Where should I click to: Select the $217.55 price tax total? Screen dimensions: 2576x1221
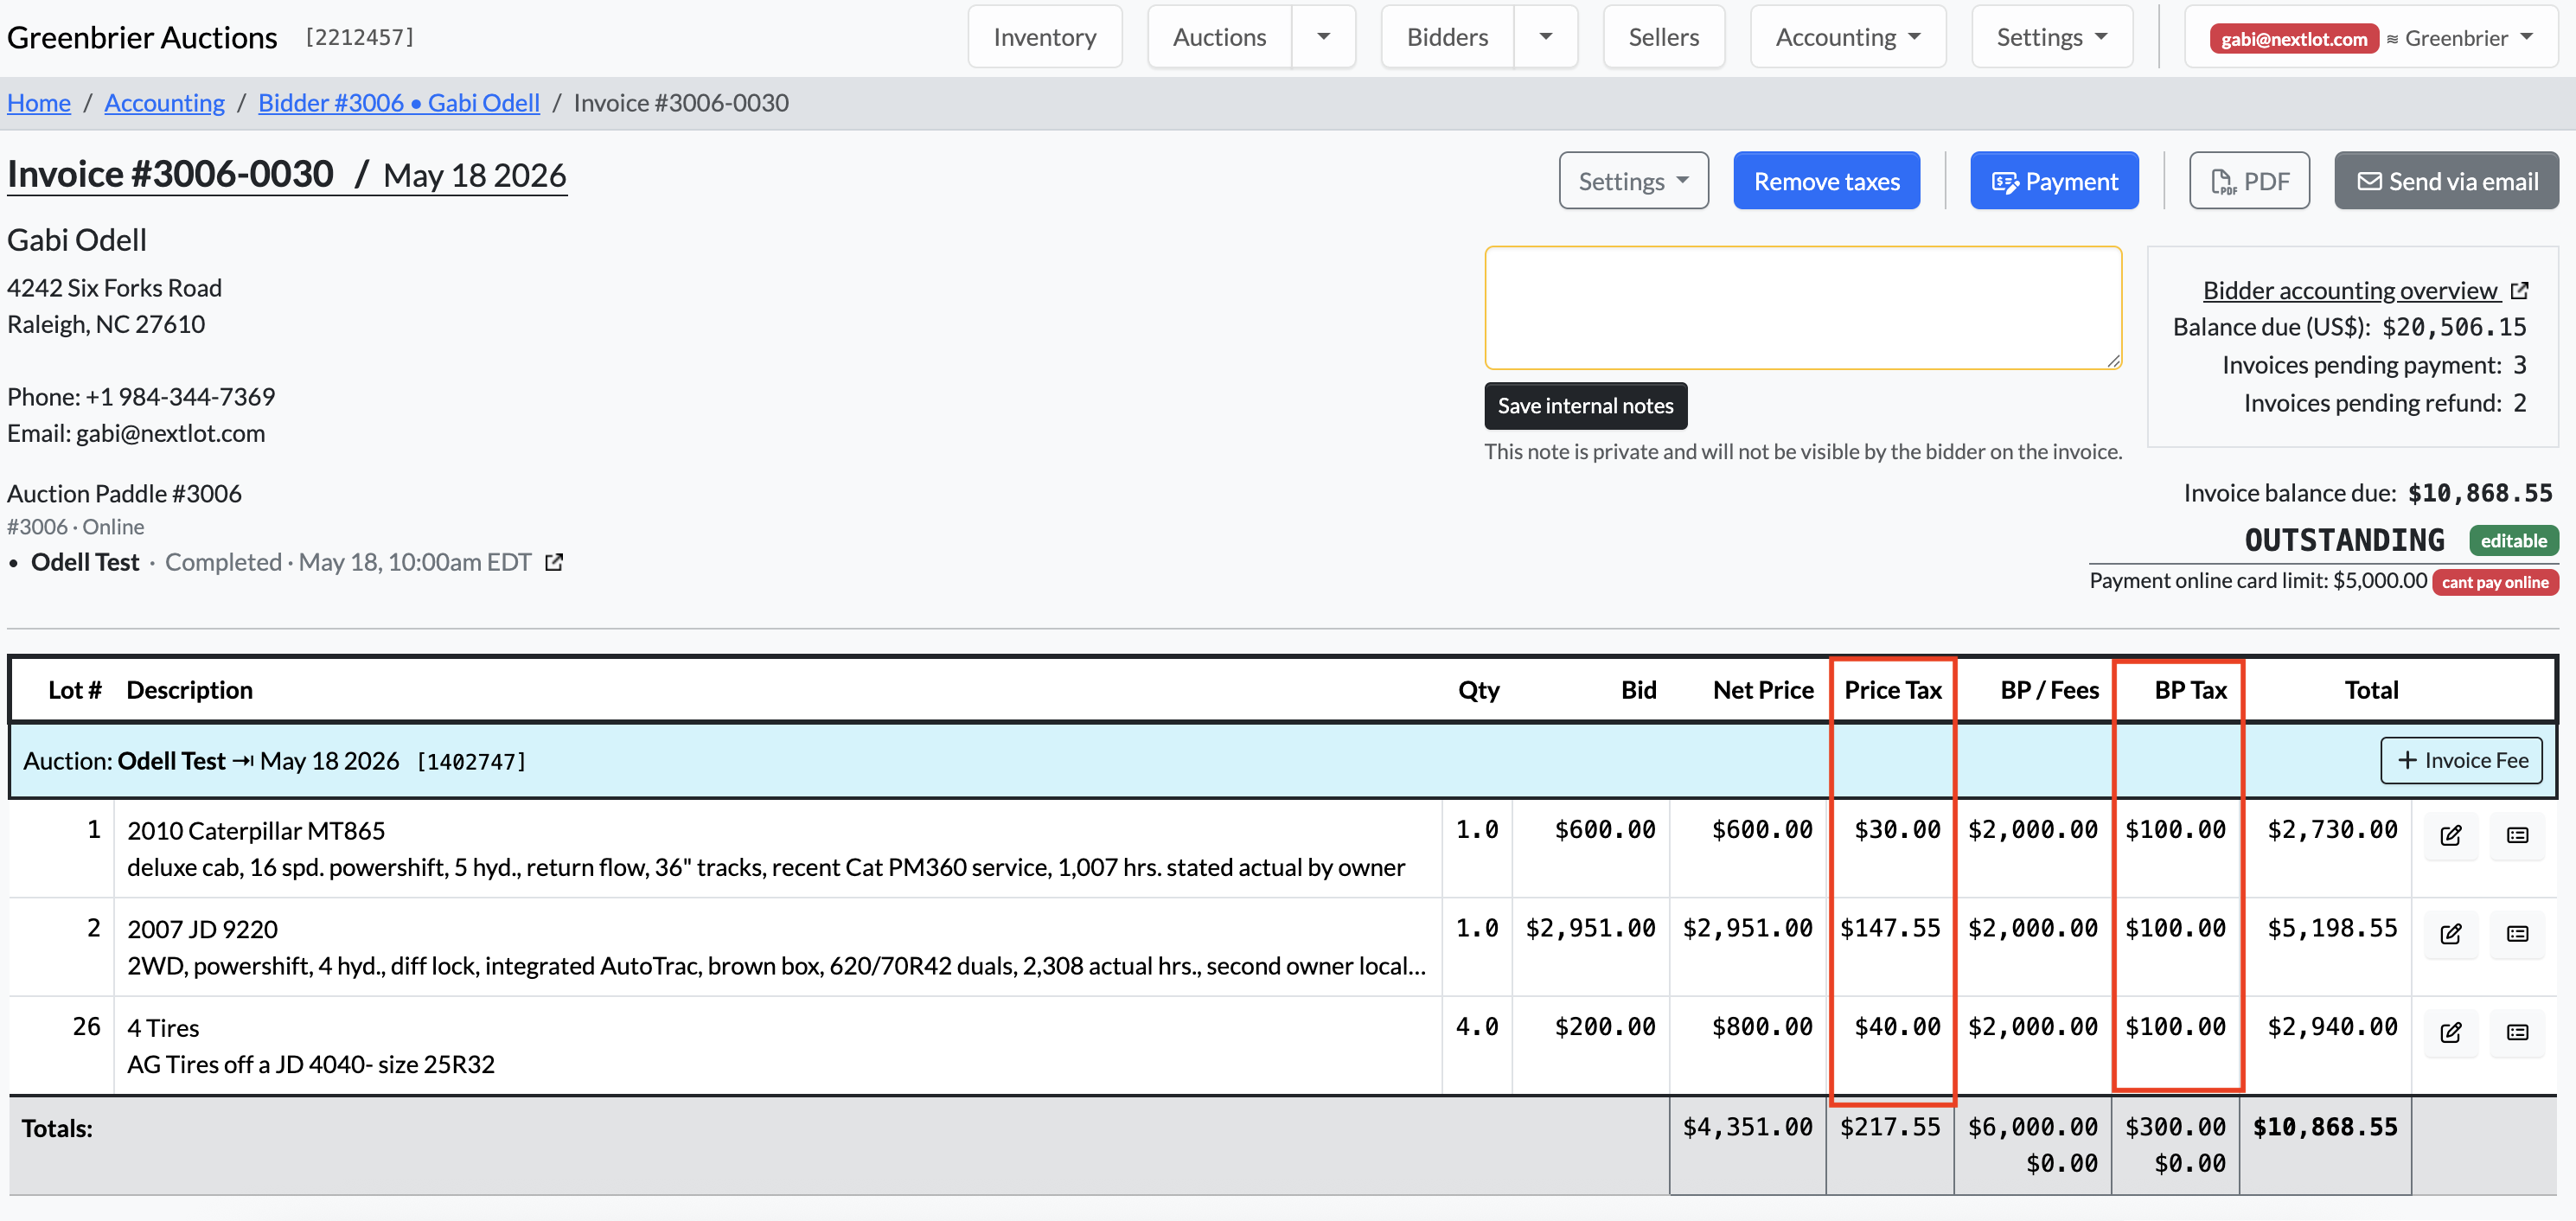pyautogui.click(x=1890, y=1127)
